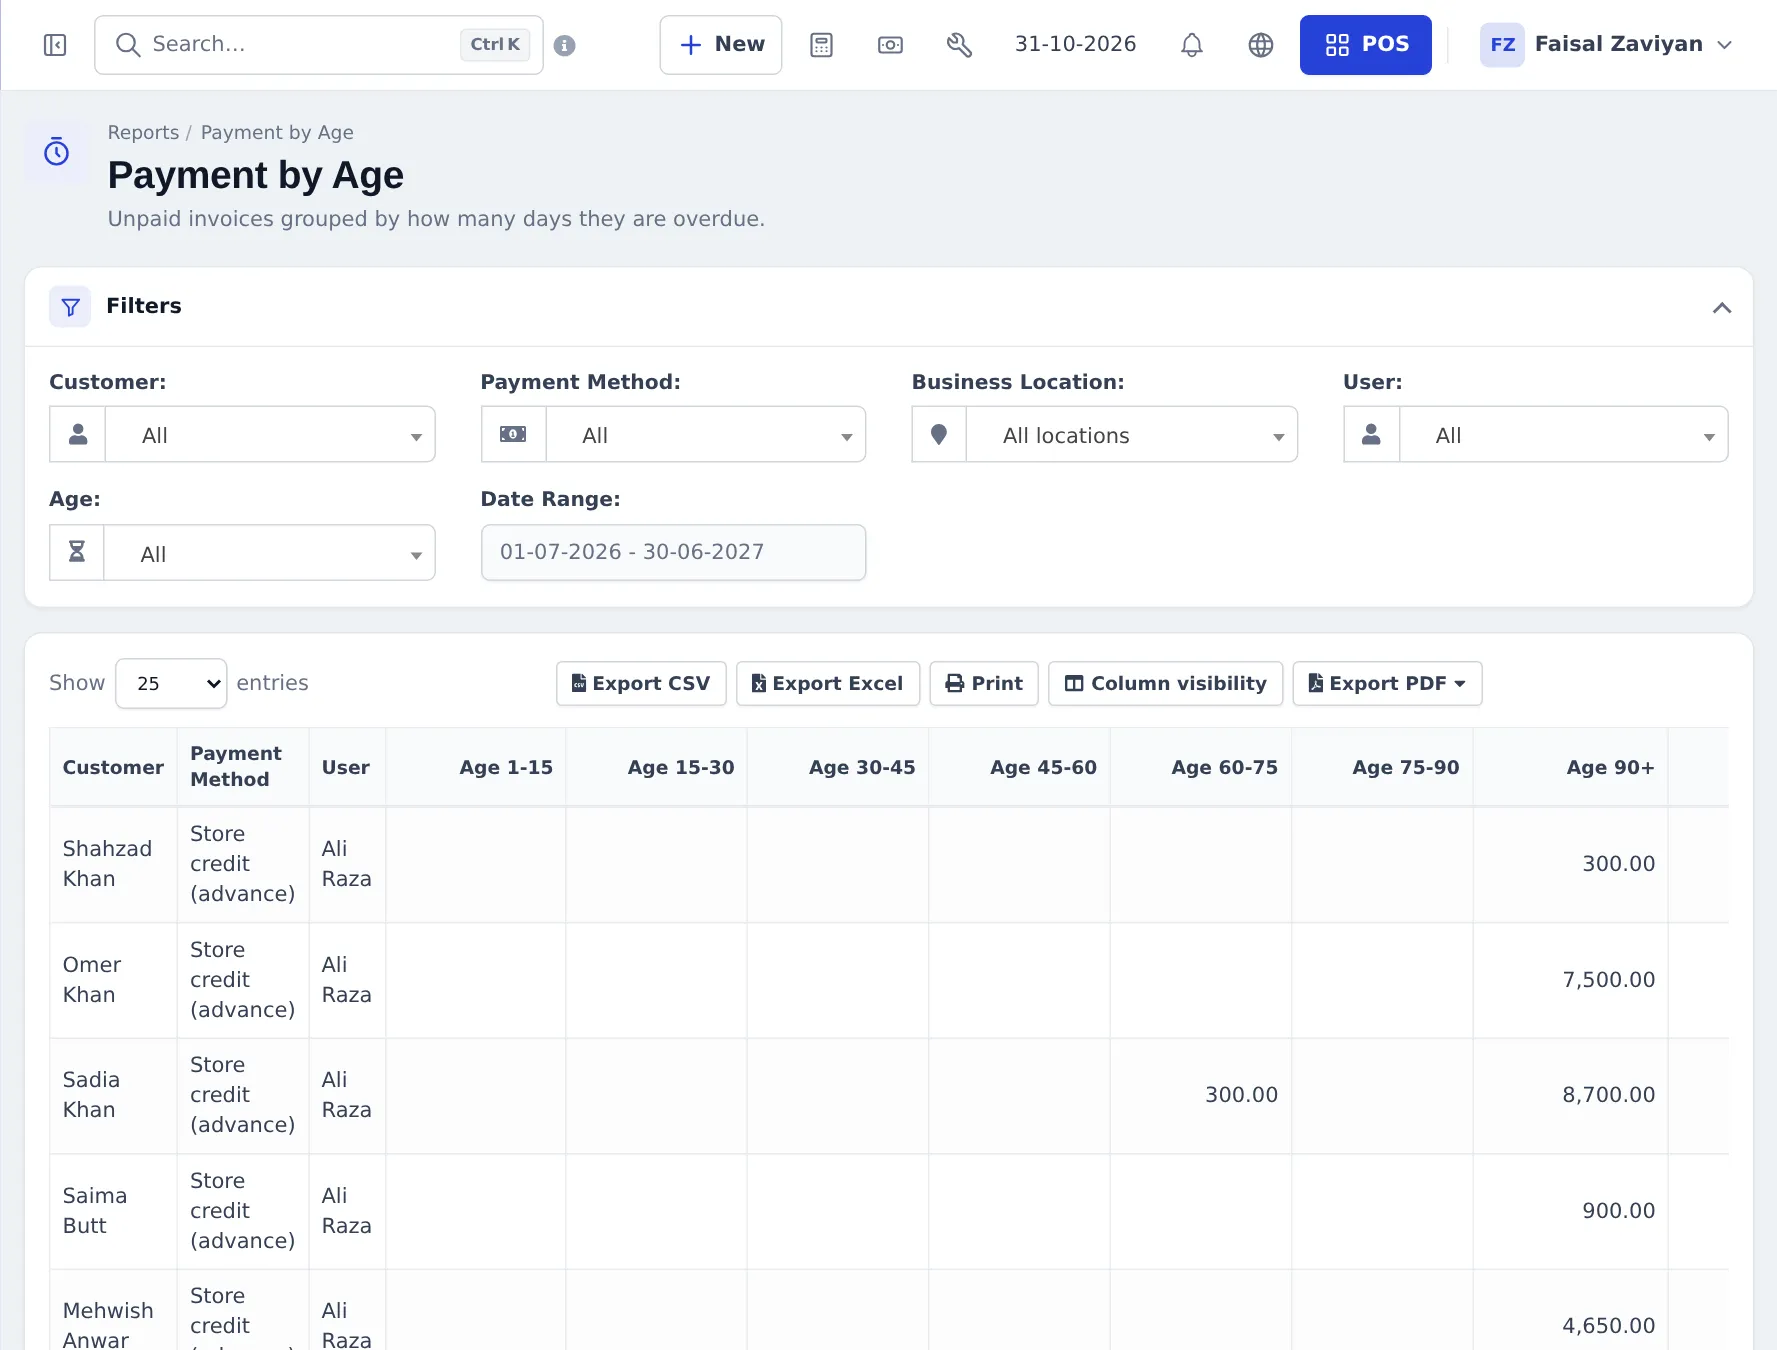Open the POS button
This screenshot has height=1350, width=1777.
click(x=1365, y=45)
